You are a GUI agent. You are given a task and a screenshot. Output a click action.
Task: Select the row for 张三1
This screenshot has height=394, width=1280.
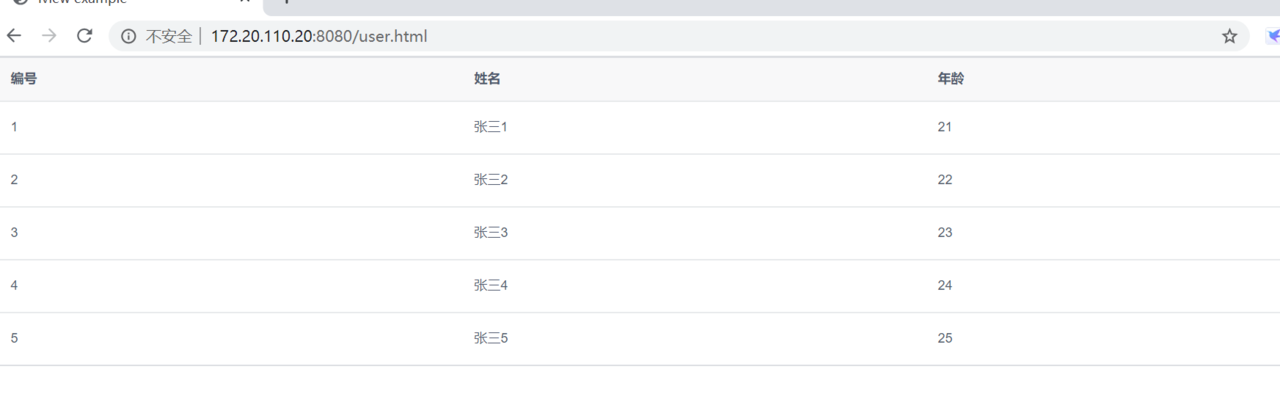pyautogui.click(x=640, y=128)
